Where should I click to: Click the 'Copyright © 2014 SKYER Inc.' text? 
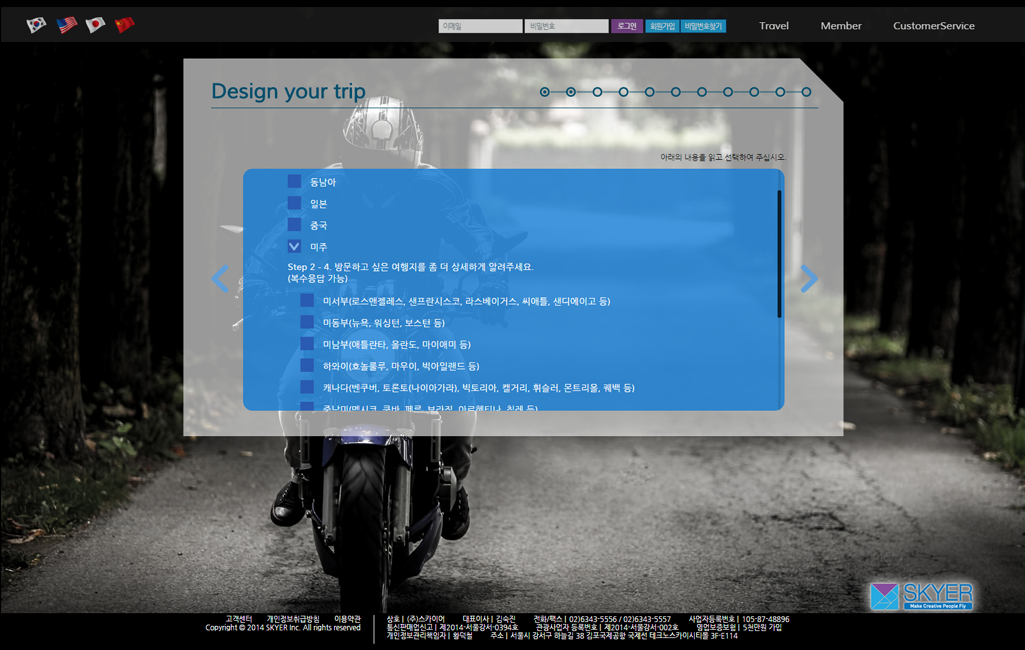(x=283, y=628)
